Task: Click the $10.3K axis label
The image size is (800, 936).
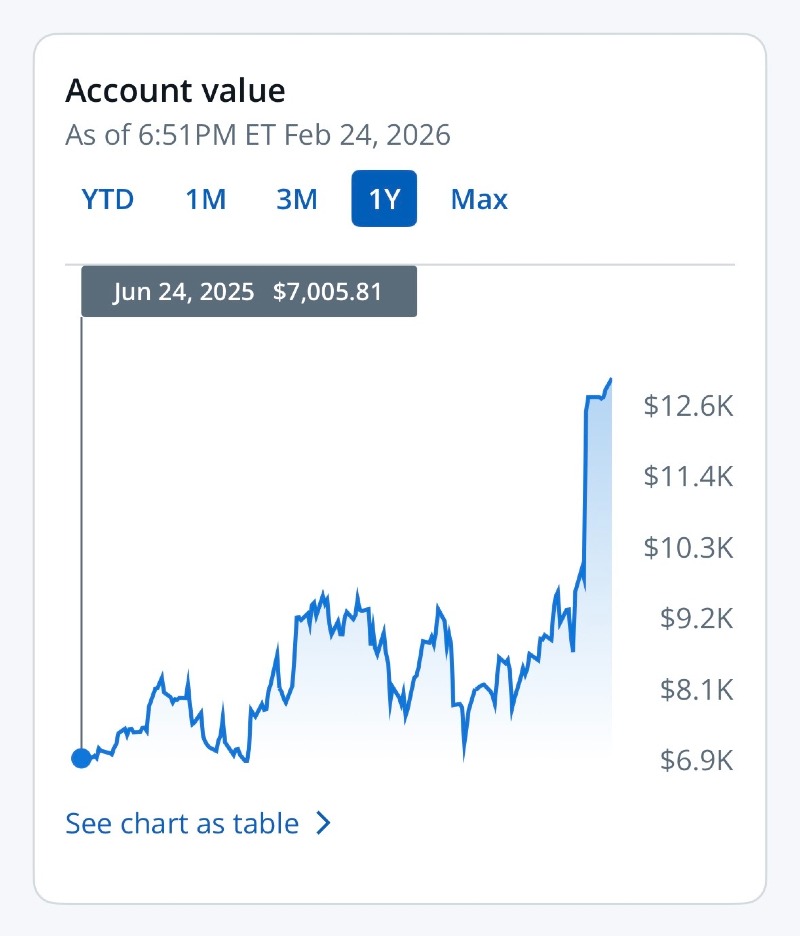Action: coord(688,548)
